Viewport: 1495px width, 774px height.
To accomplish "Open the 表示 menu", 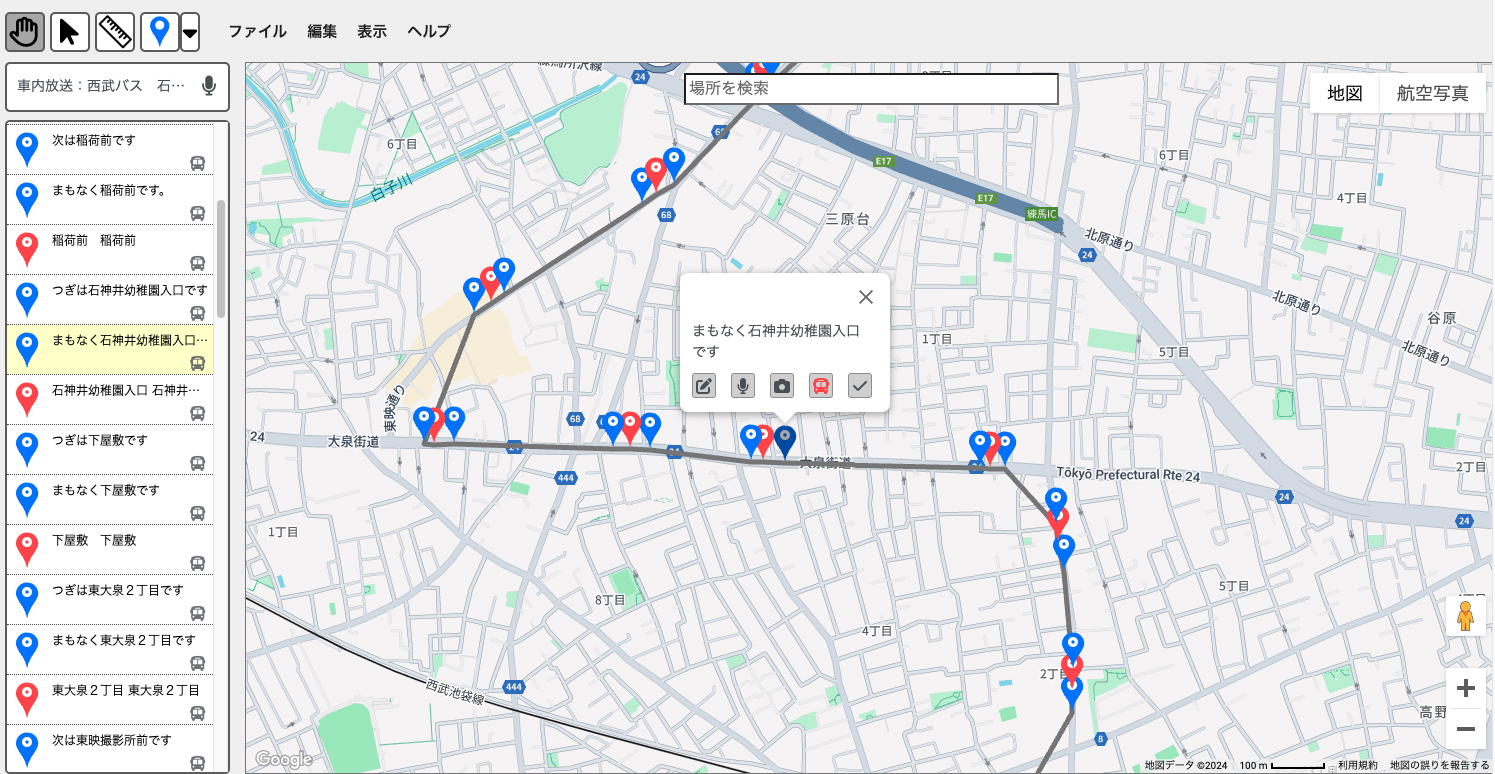I will [371, 31].
